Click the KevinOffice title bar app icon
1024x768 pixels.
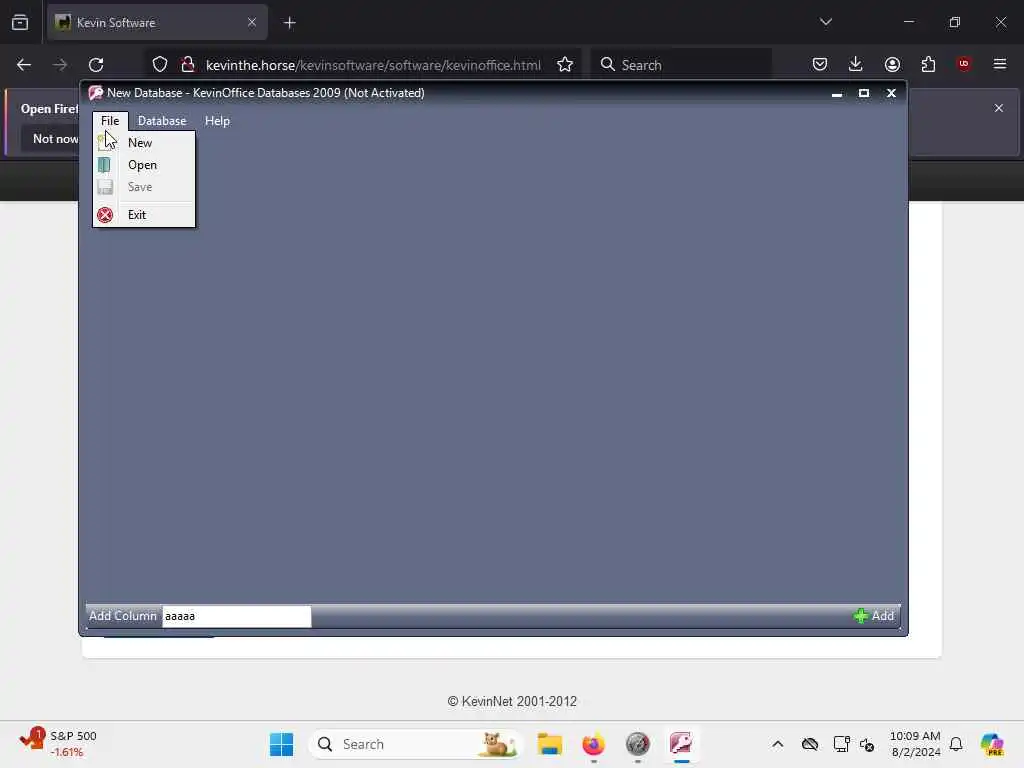(96, 93)
